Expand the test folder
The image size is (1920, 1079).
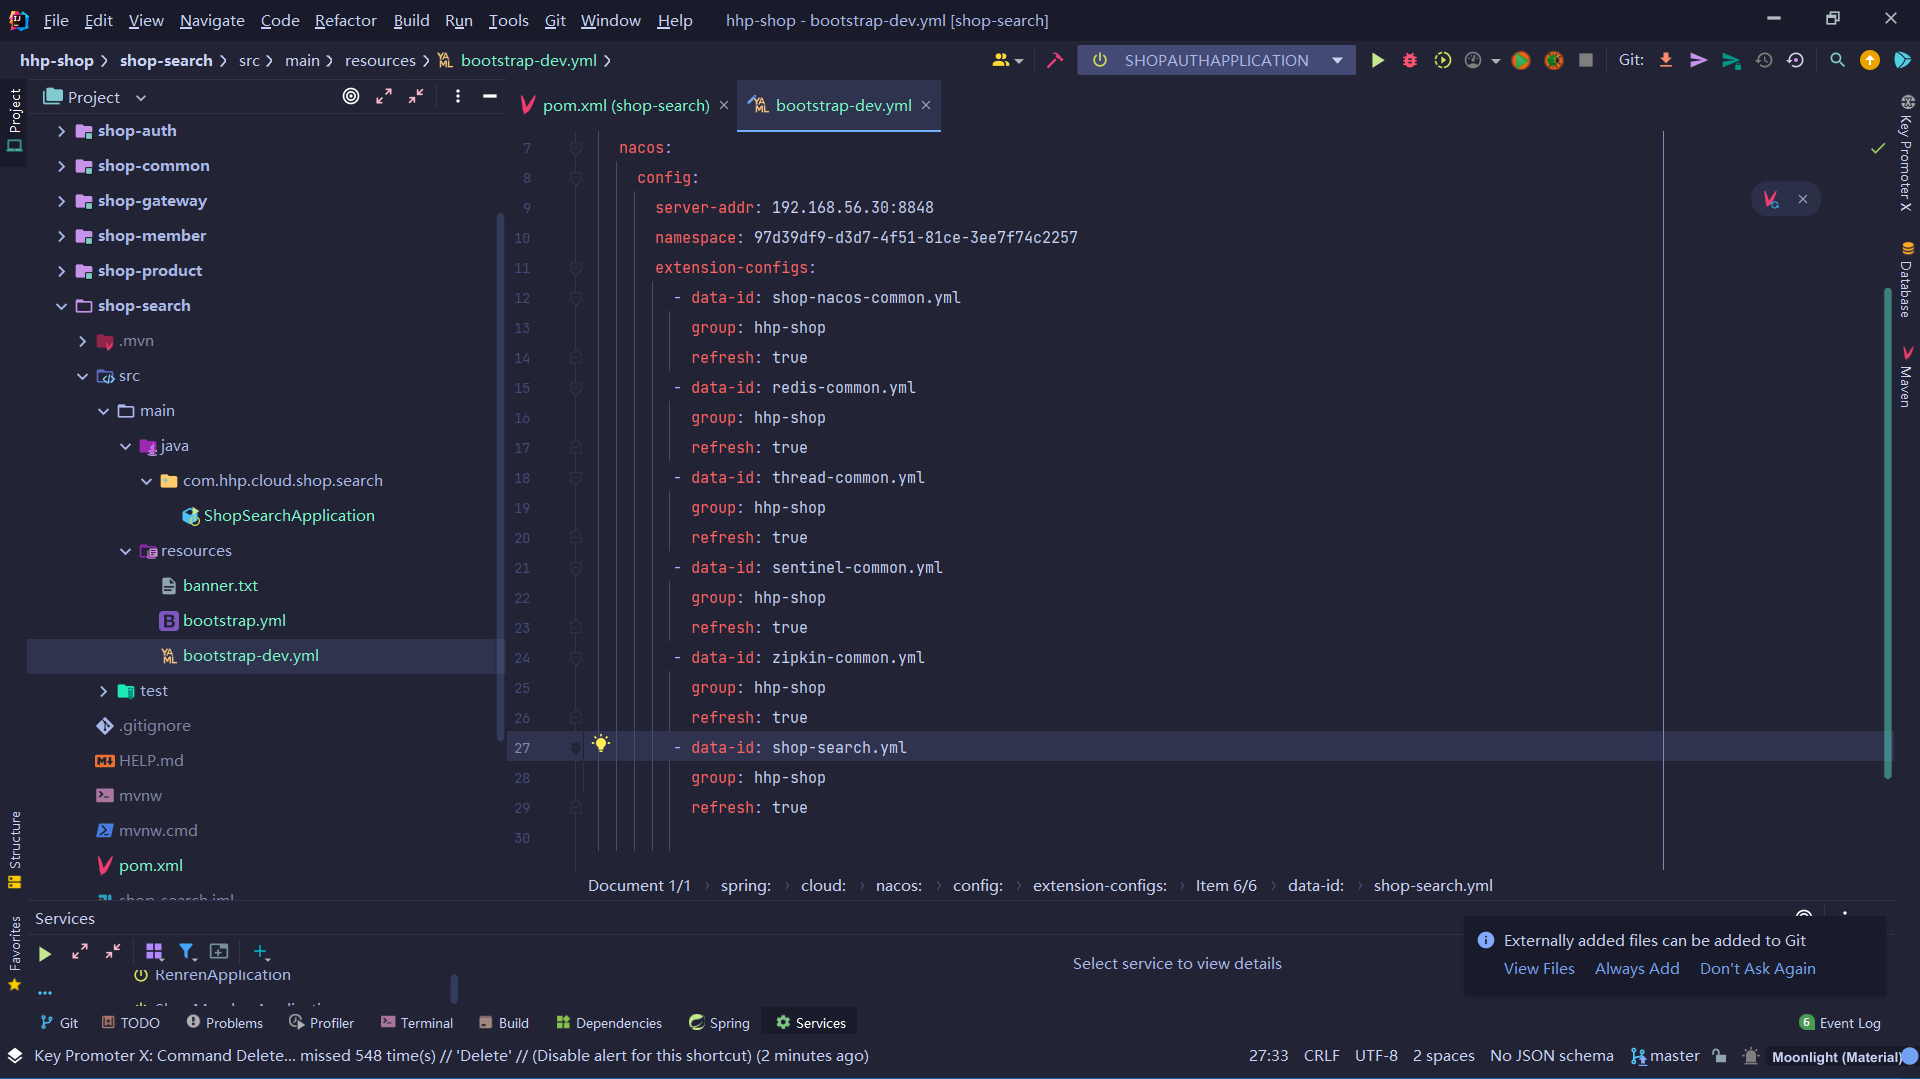pyautogui.click(x=103, y=691)
